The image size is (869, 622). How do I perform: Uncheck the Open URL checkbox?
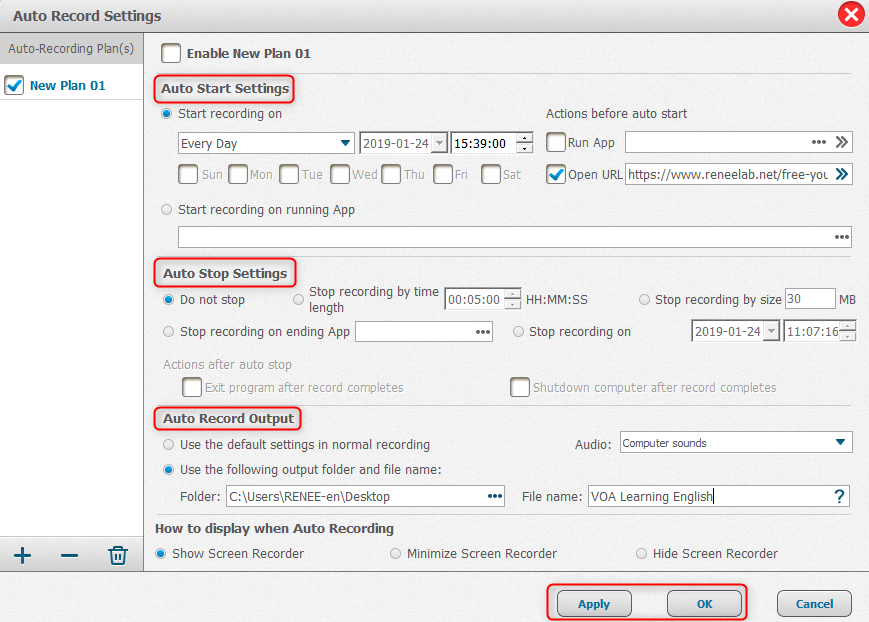556,174
